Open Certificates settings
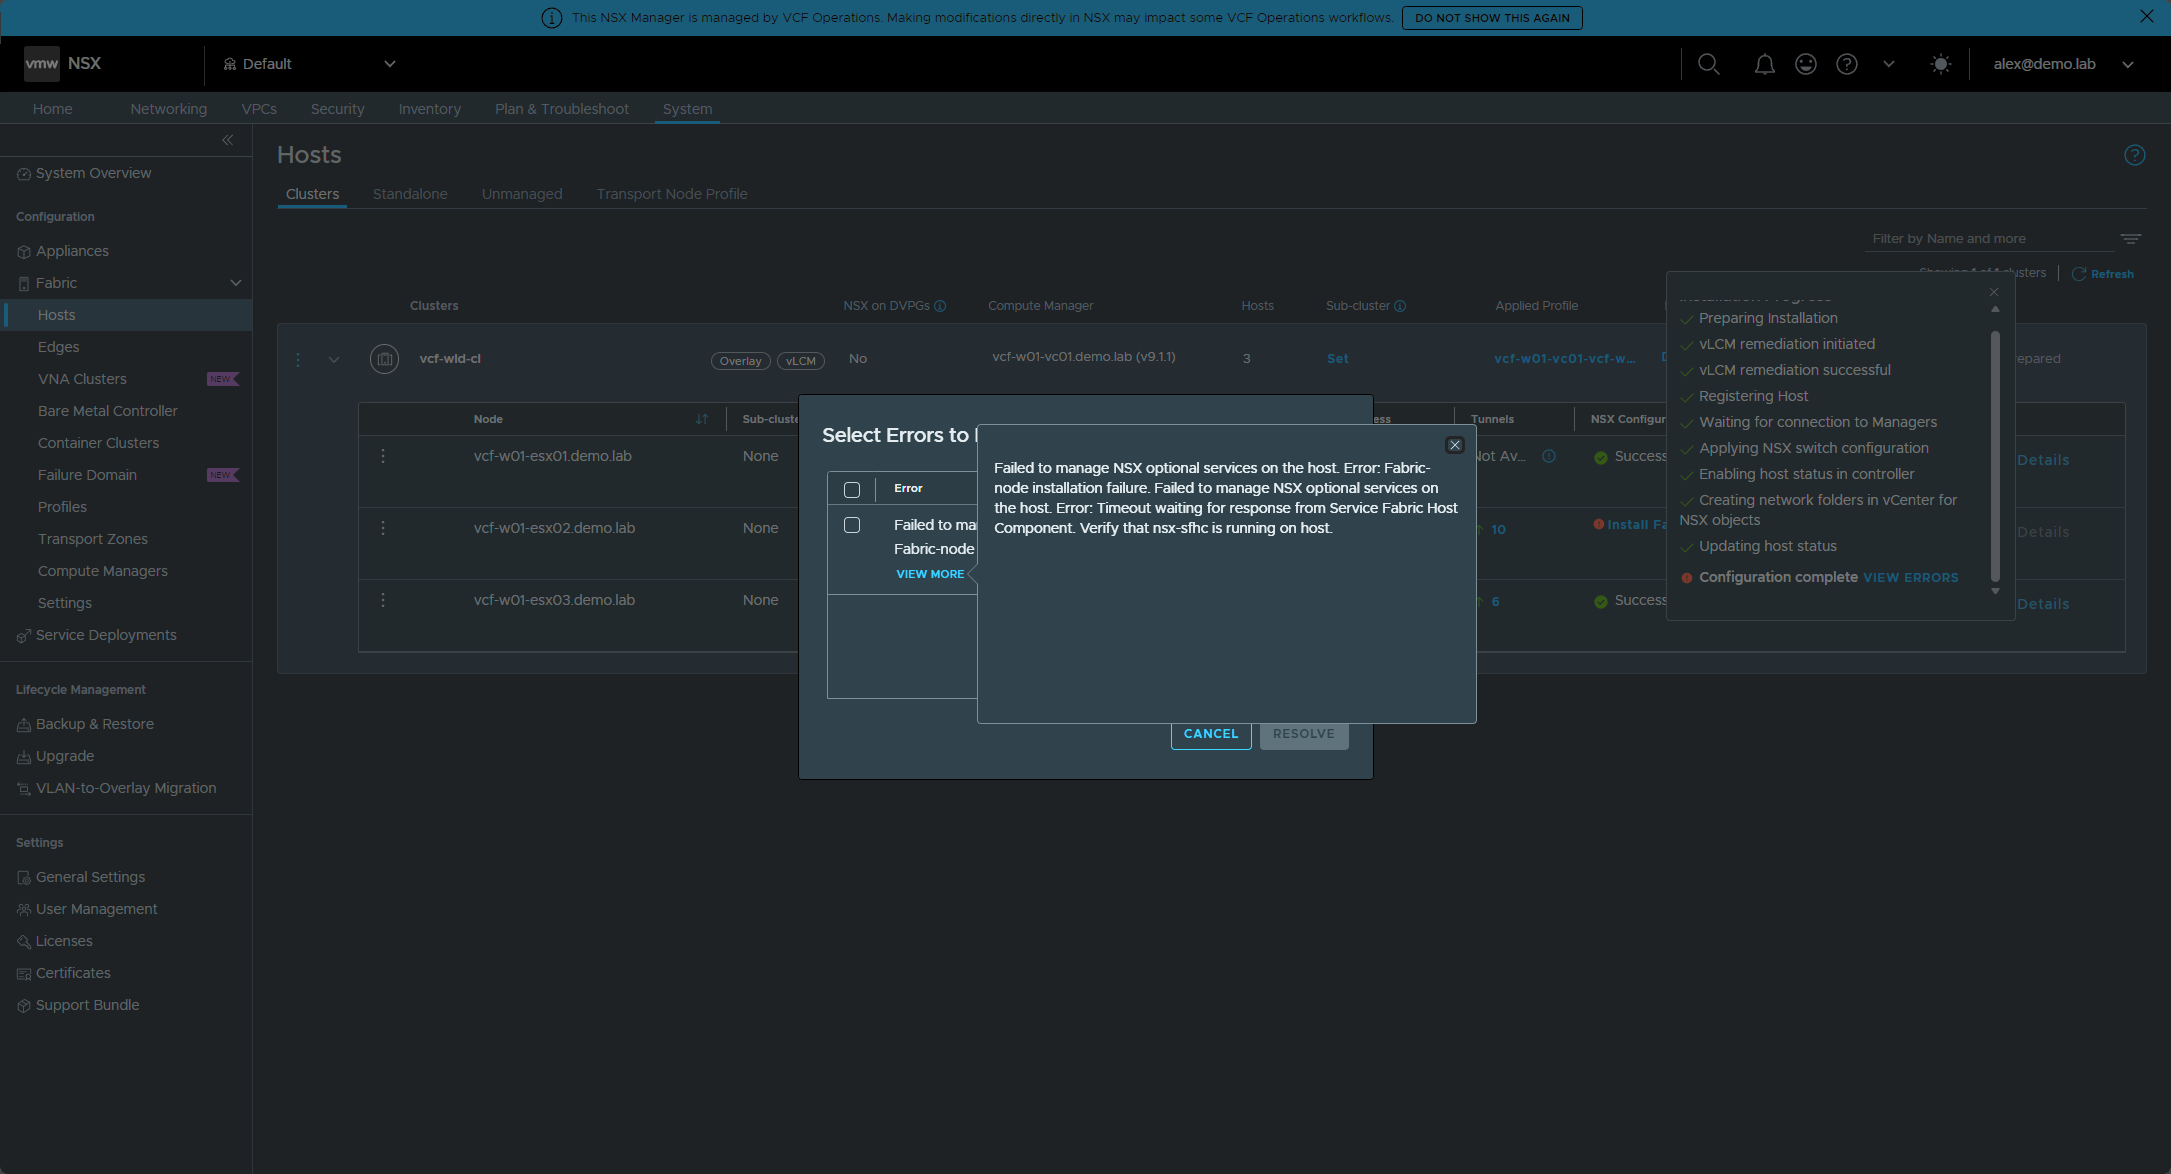Viewport: 2171px width, 1174px height. pyautogui.click(x=73, y=973)
